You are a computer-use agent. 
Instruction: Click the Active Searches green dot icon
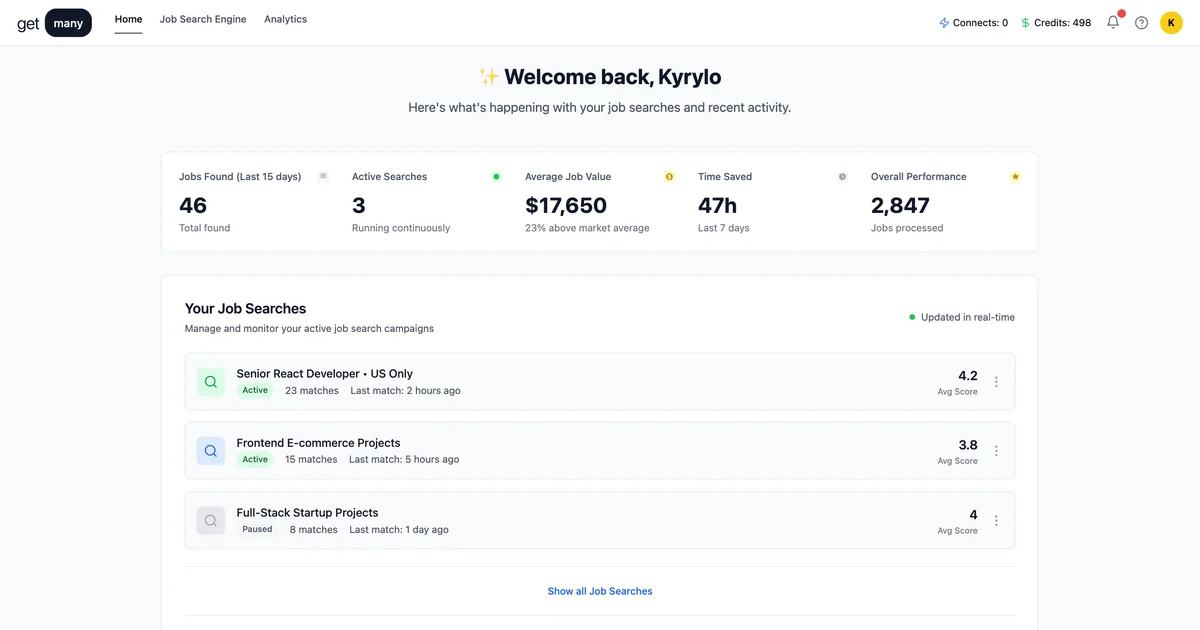click(496, 176)
